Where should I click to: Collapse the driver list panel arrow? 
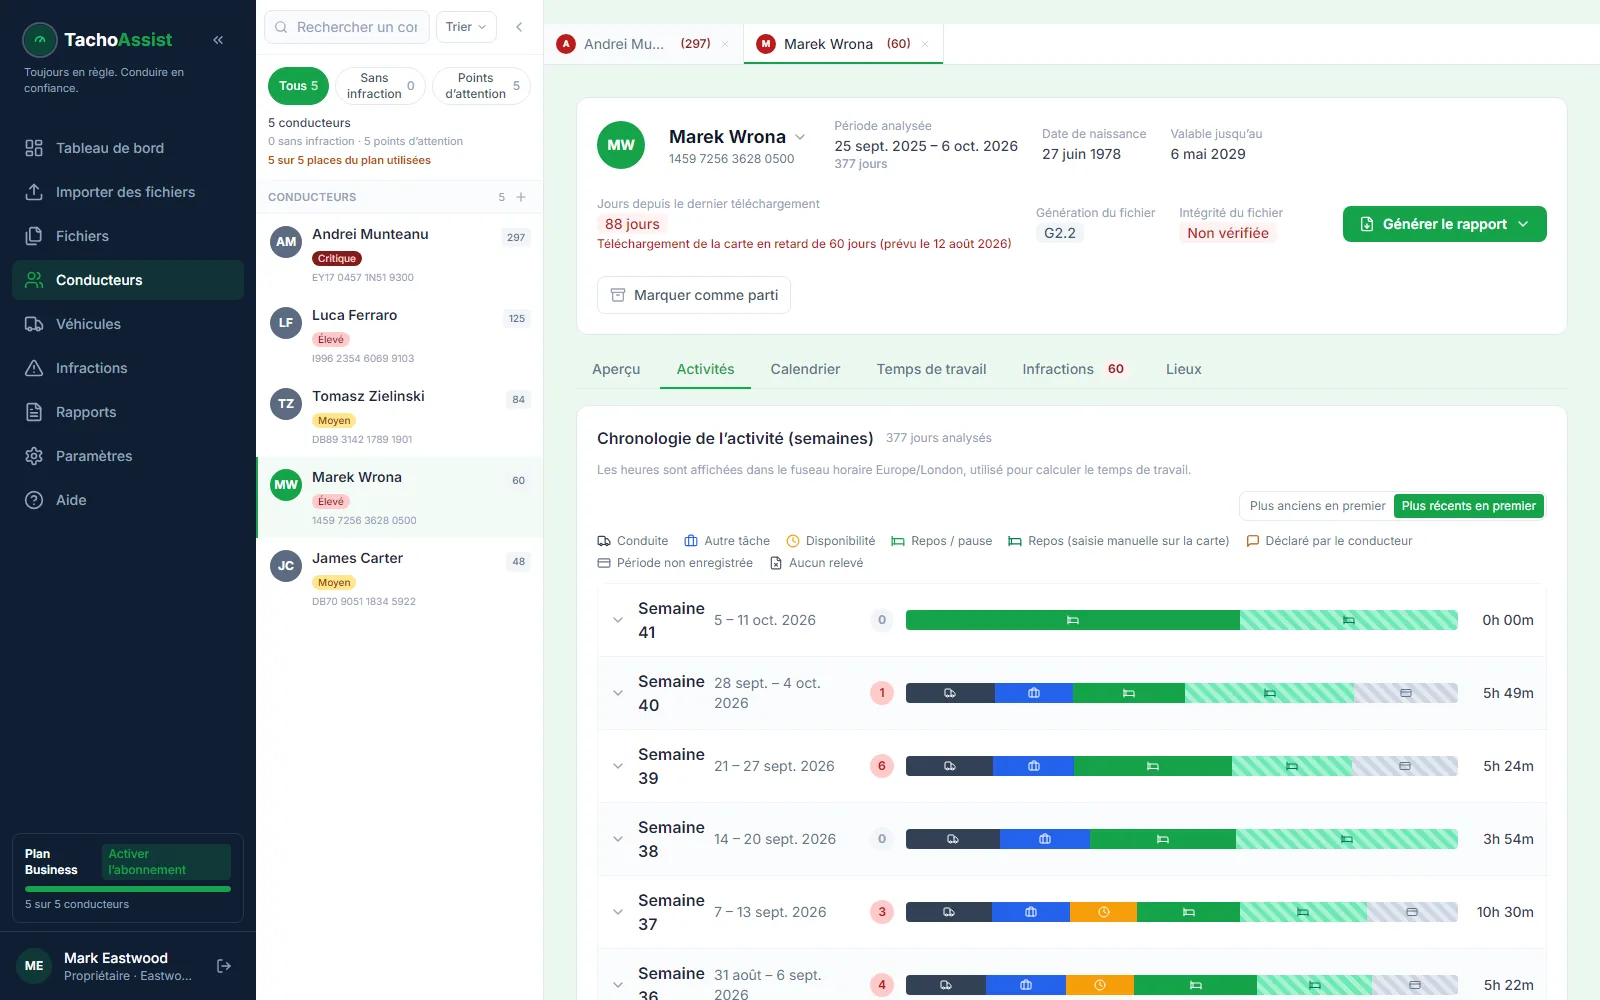(519, 27)
